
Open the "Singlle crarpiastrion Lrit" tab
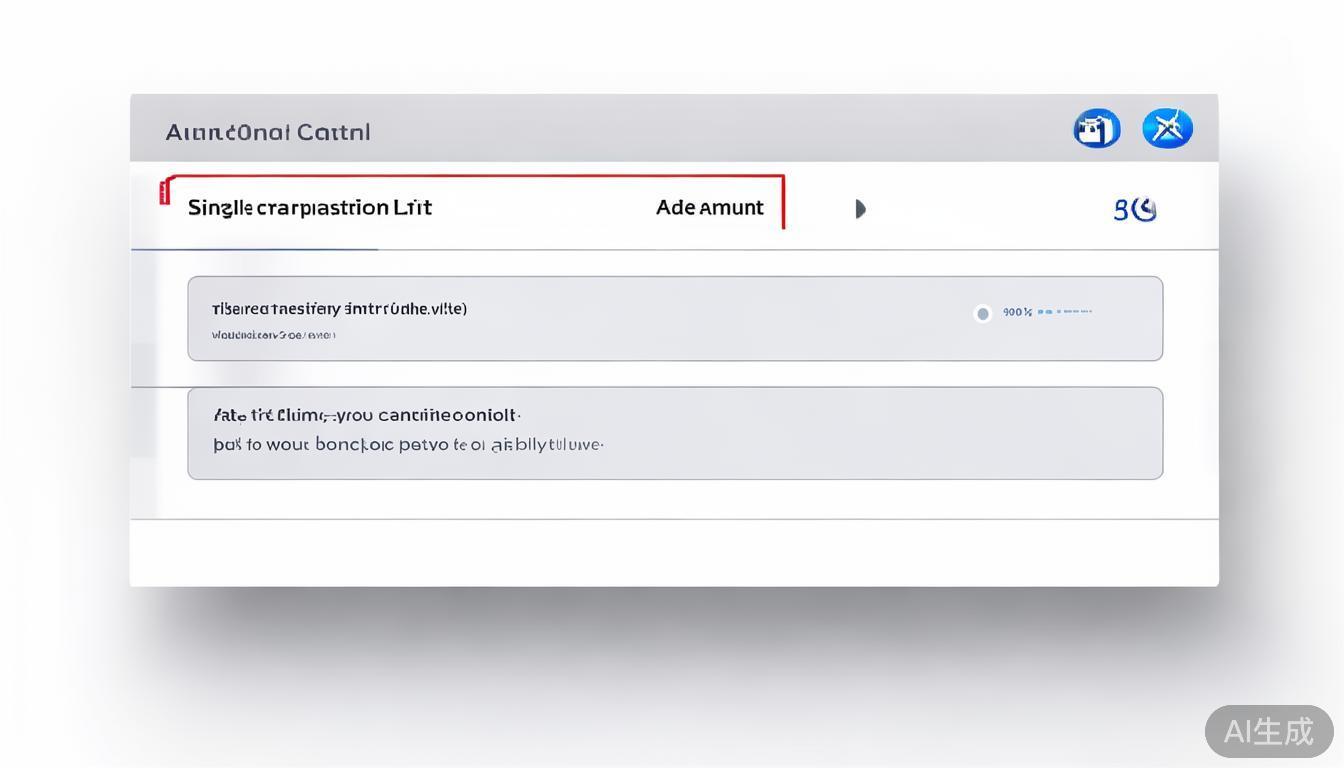[310, 208]
